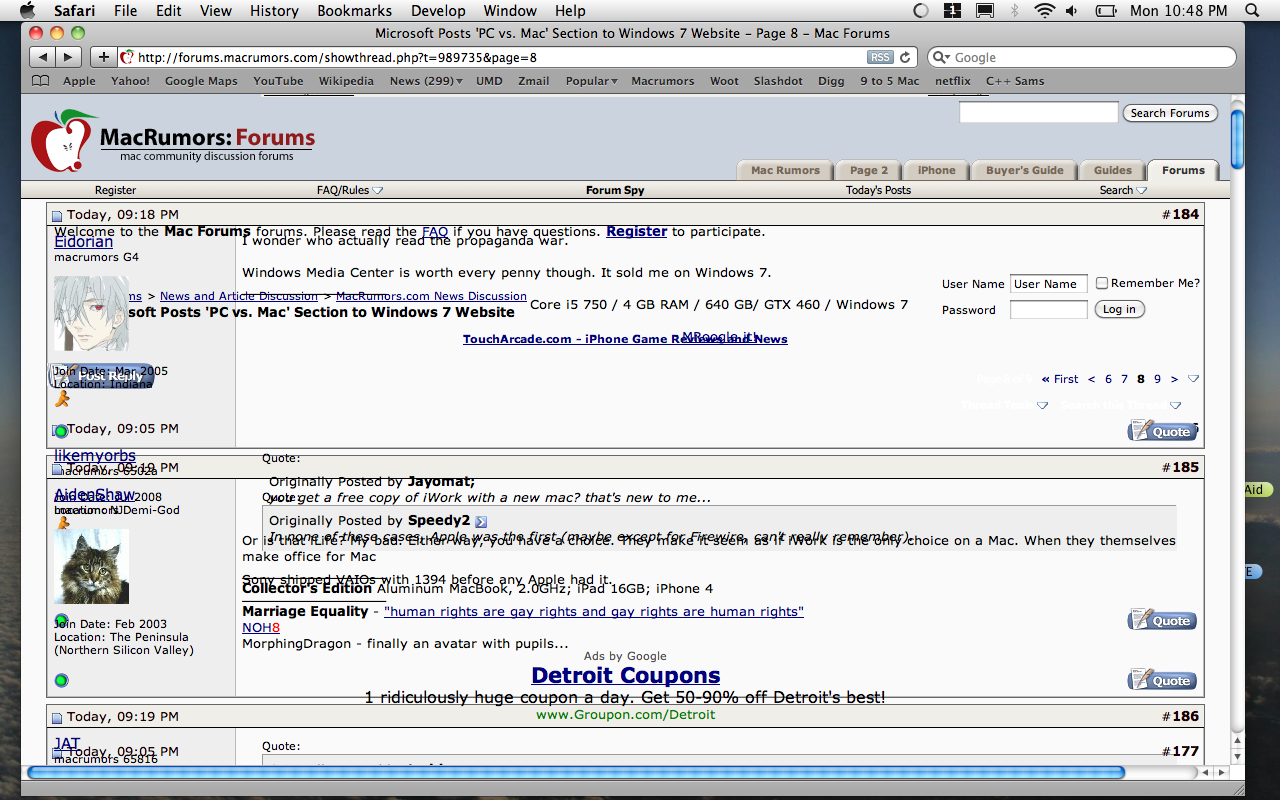Expand the FAQ/Rules dropdown
This screenshot has height=800, width=1280.
click(377, 190)
